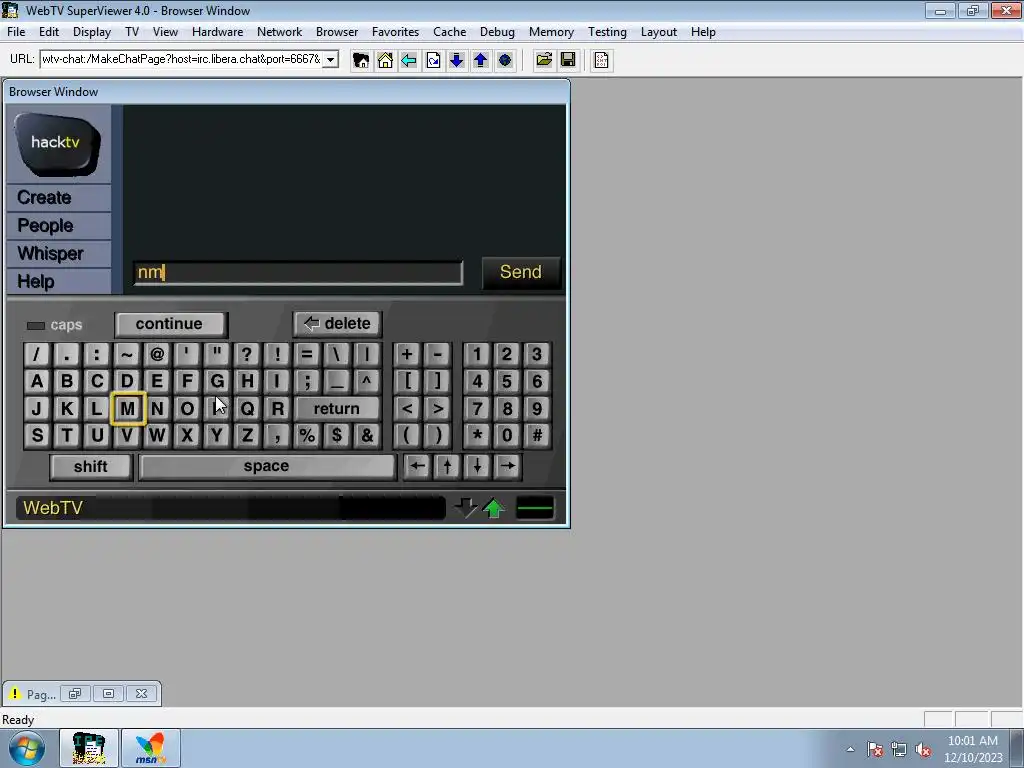Open the Display menu
The width and height of the screenshot is (1024, 768).
click(91, 32)
